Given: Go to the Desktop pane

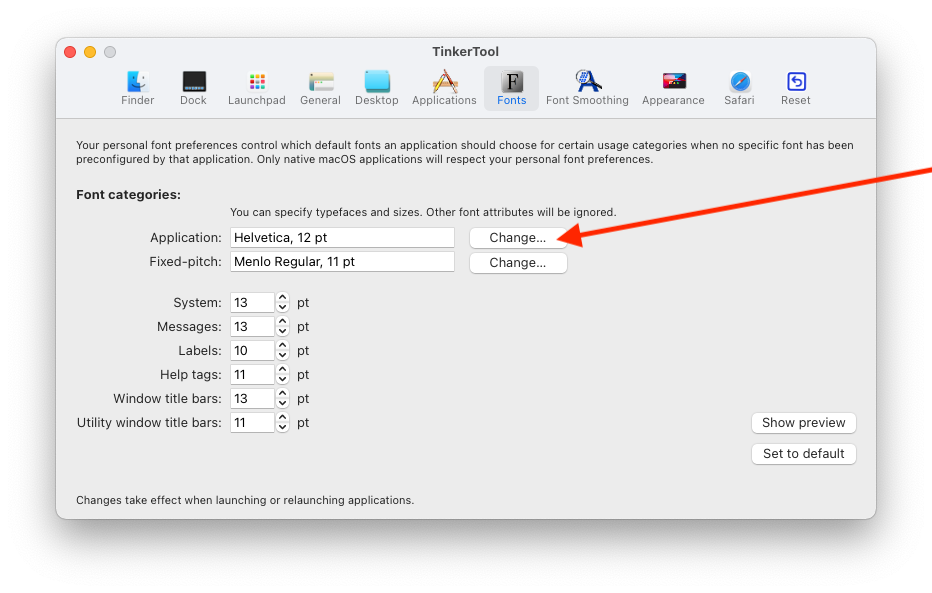Looking at the screenshot, I should [377, 88].
